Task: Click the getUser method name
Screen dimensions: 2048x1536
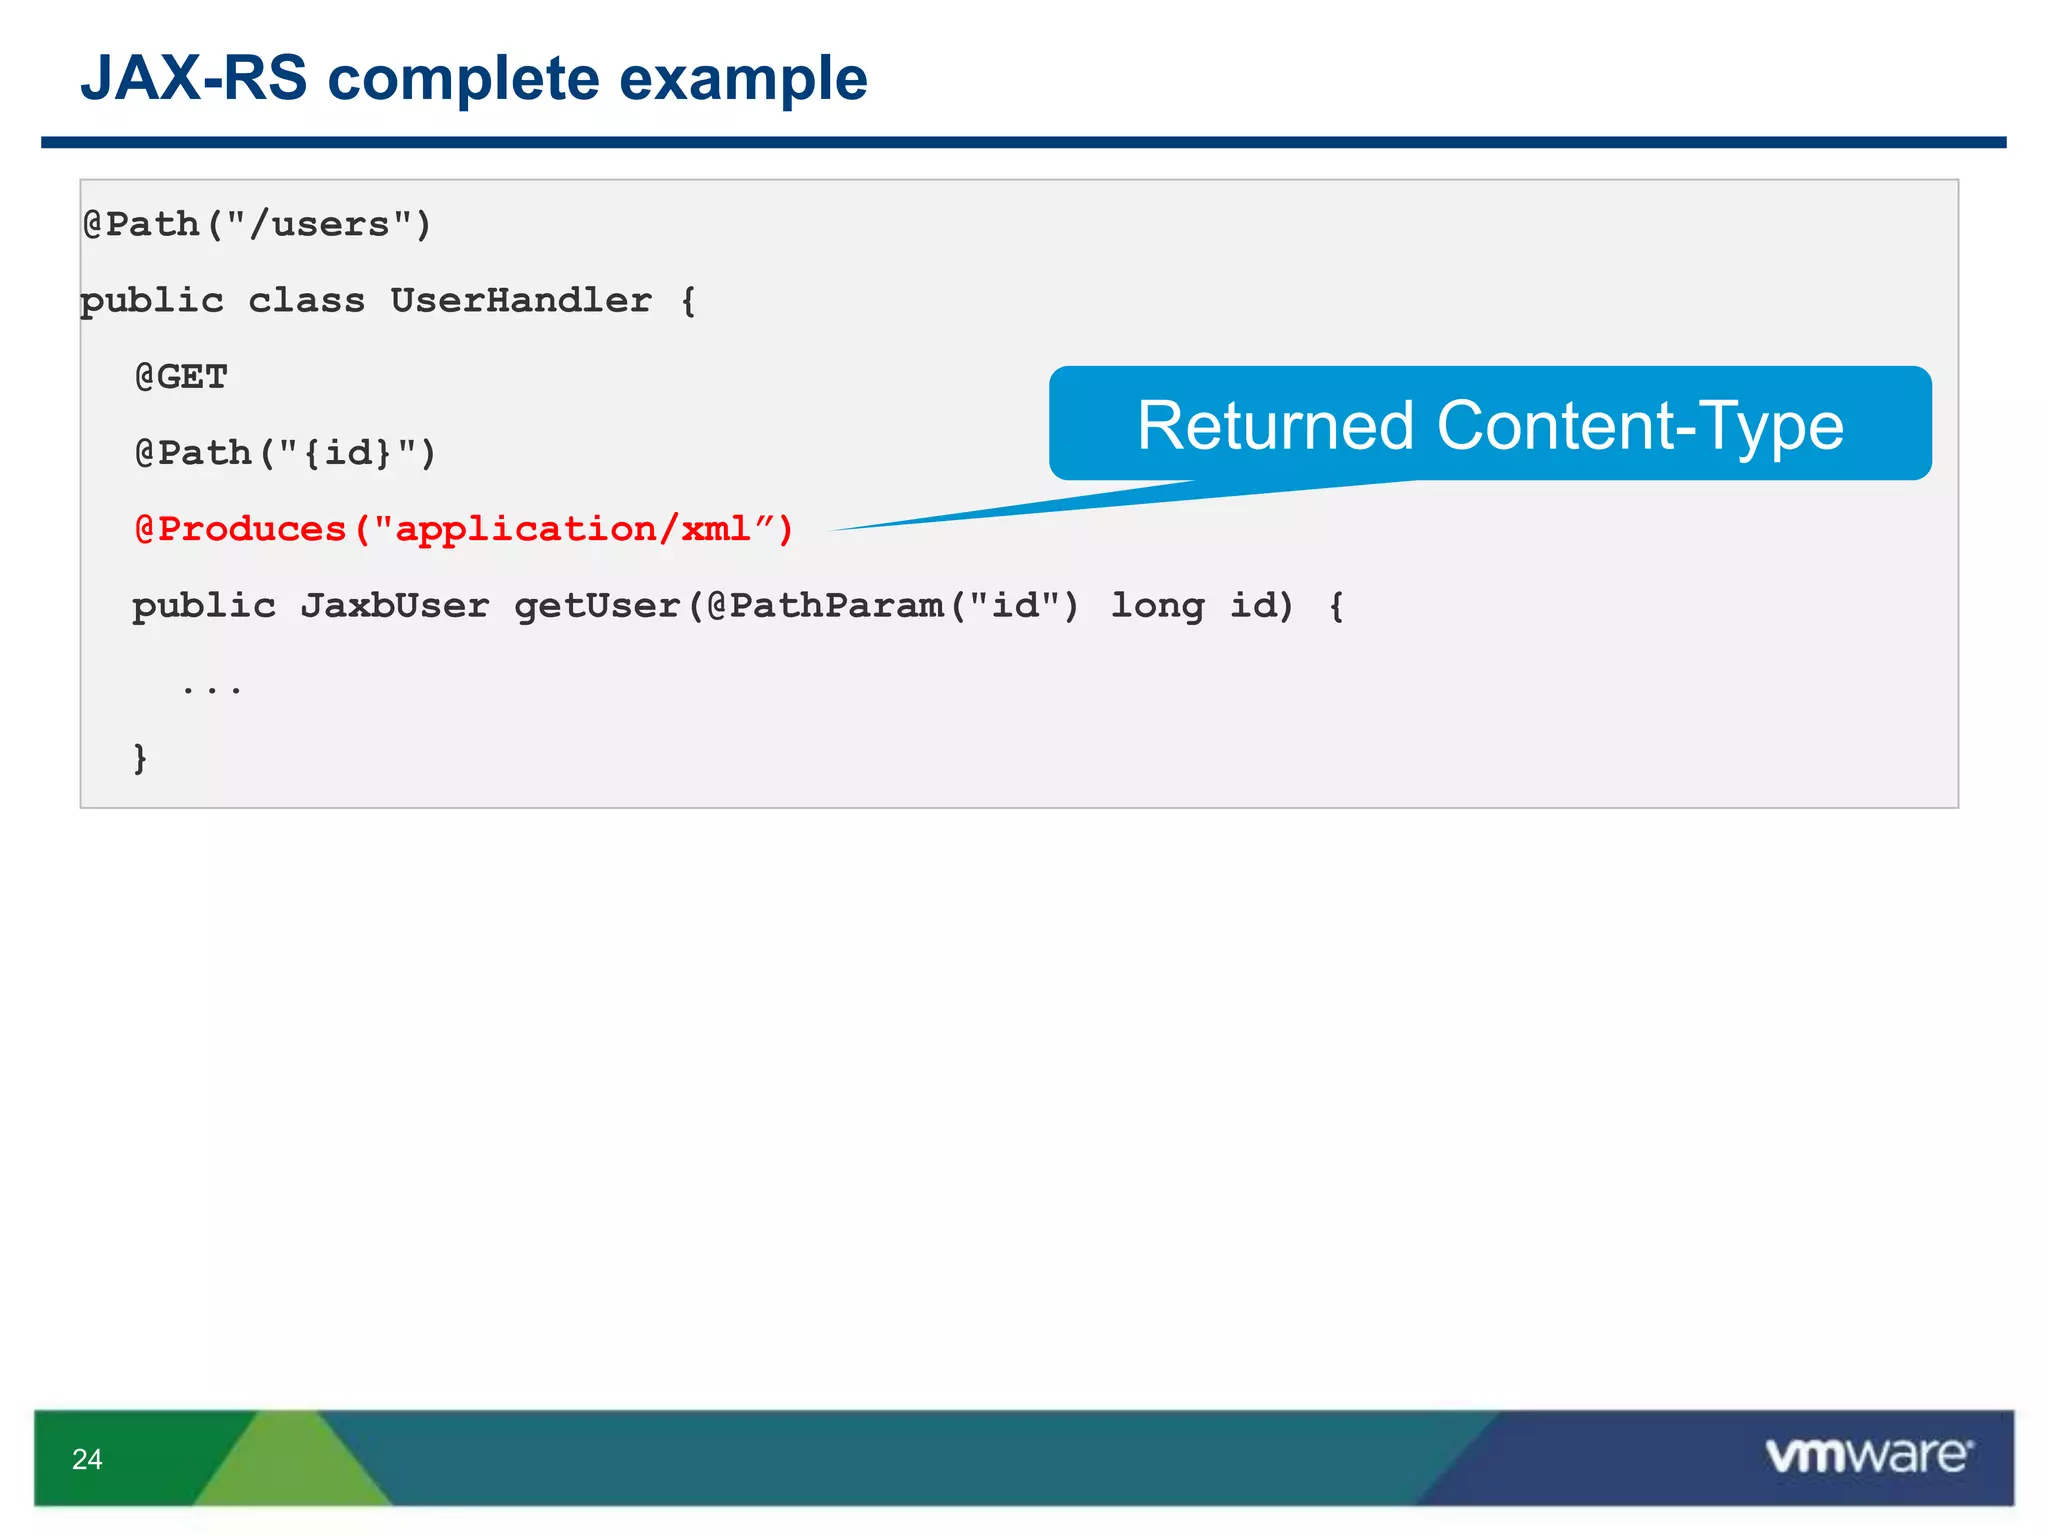Action: coord(597,606)
